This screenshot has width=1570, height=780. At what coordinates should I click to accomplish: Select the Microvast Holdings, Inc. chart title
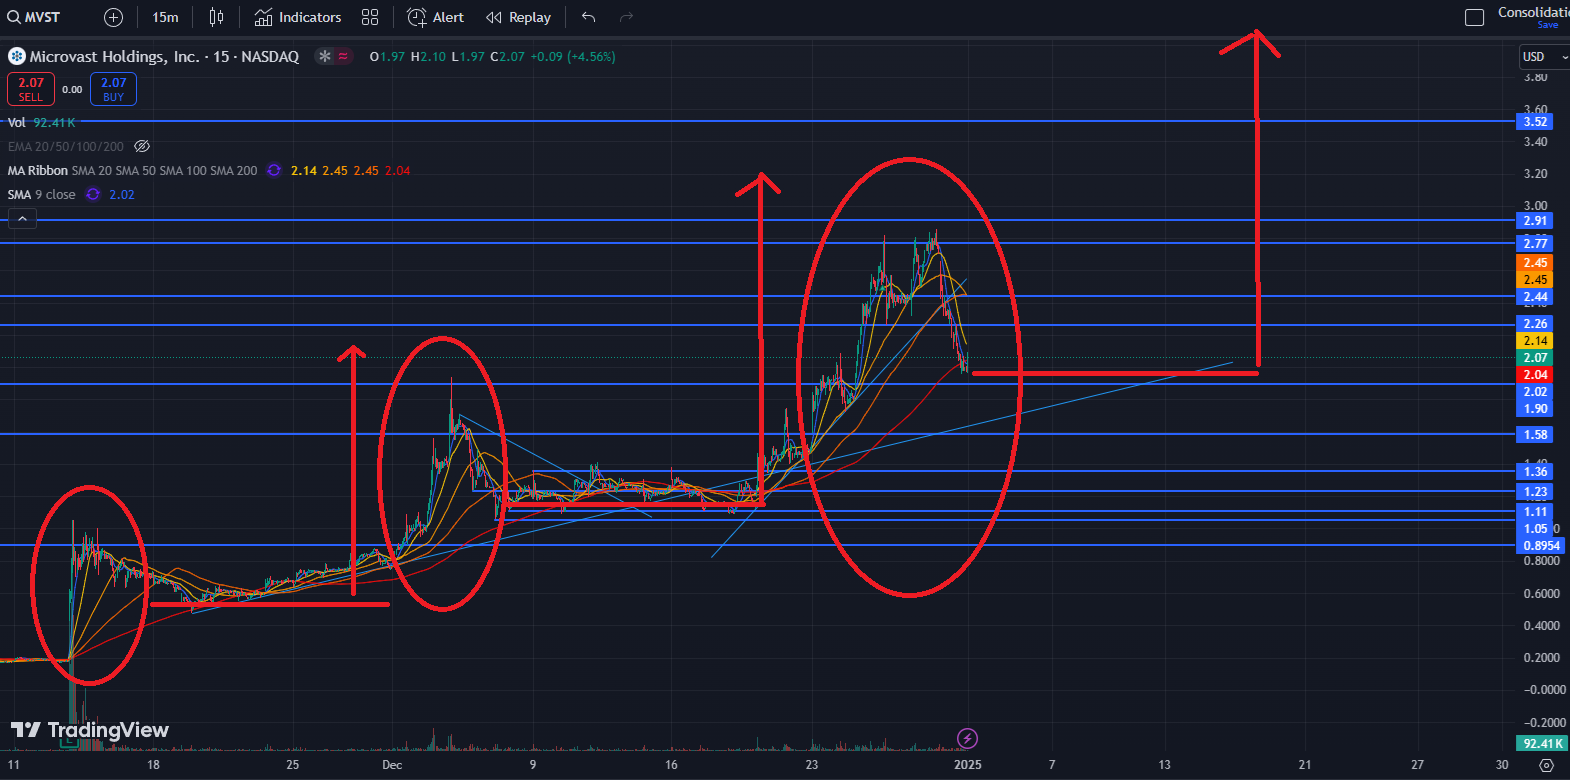[114, 56]
